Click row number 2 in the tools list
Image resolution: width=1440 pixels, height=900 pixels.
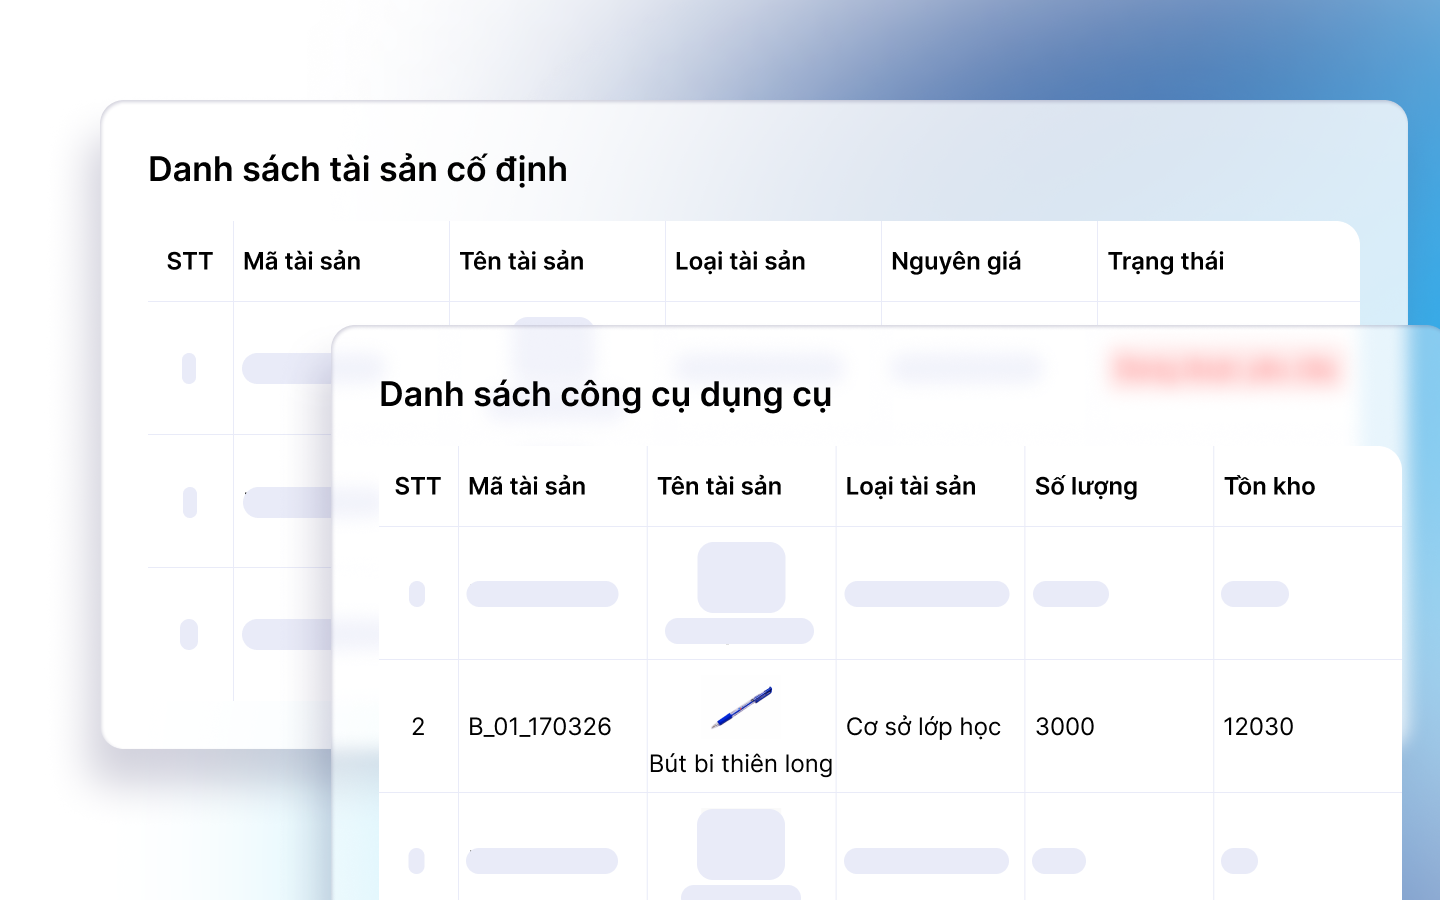418,727
